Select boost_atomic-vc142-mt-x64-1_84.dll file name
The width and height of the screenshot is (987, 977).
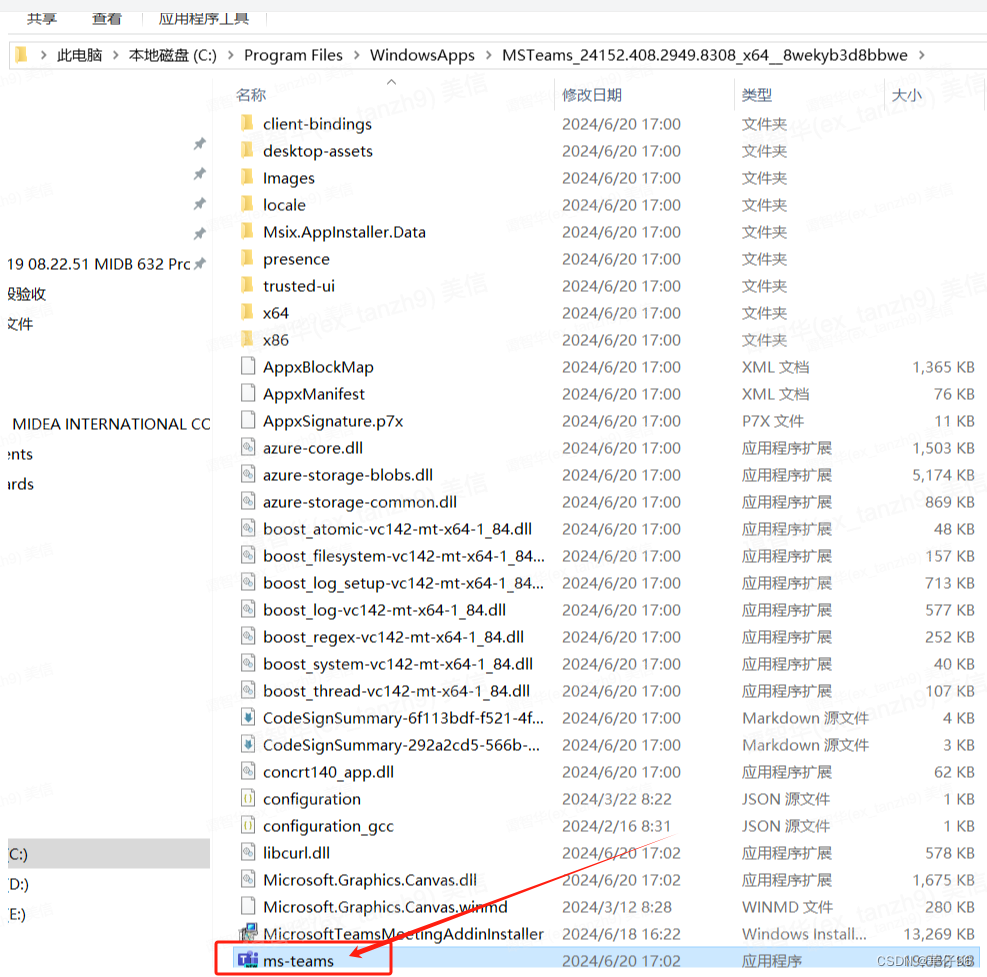point(397,529)
